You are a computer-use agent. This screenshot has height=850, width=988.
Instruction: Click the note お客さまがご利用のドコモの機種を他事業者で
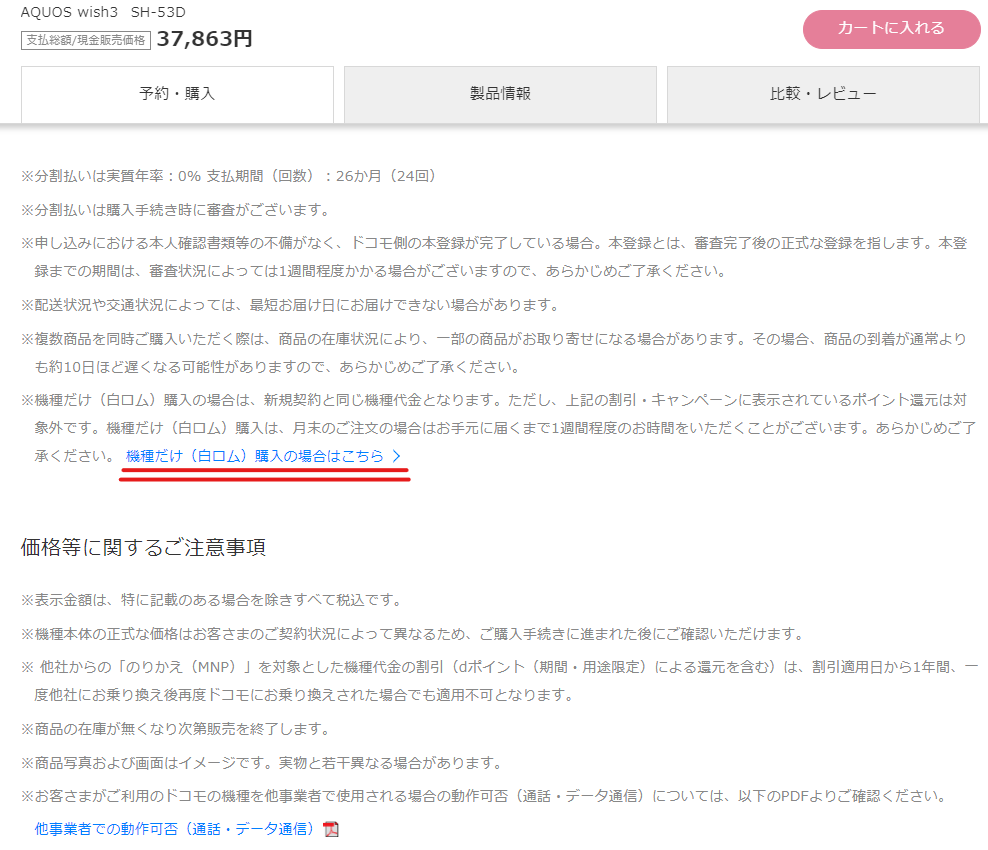coord(485,796)
